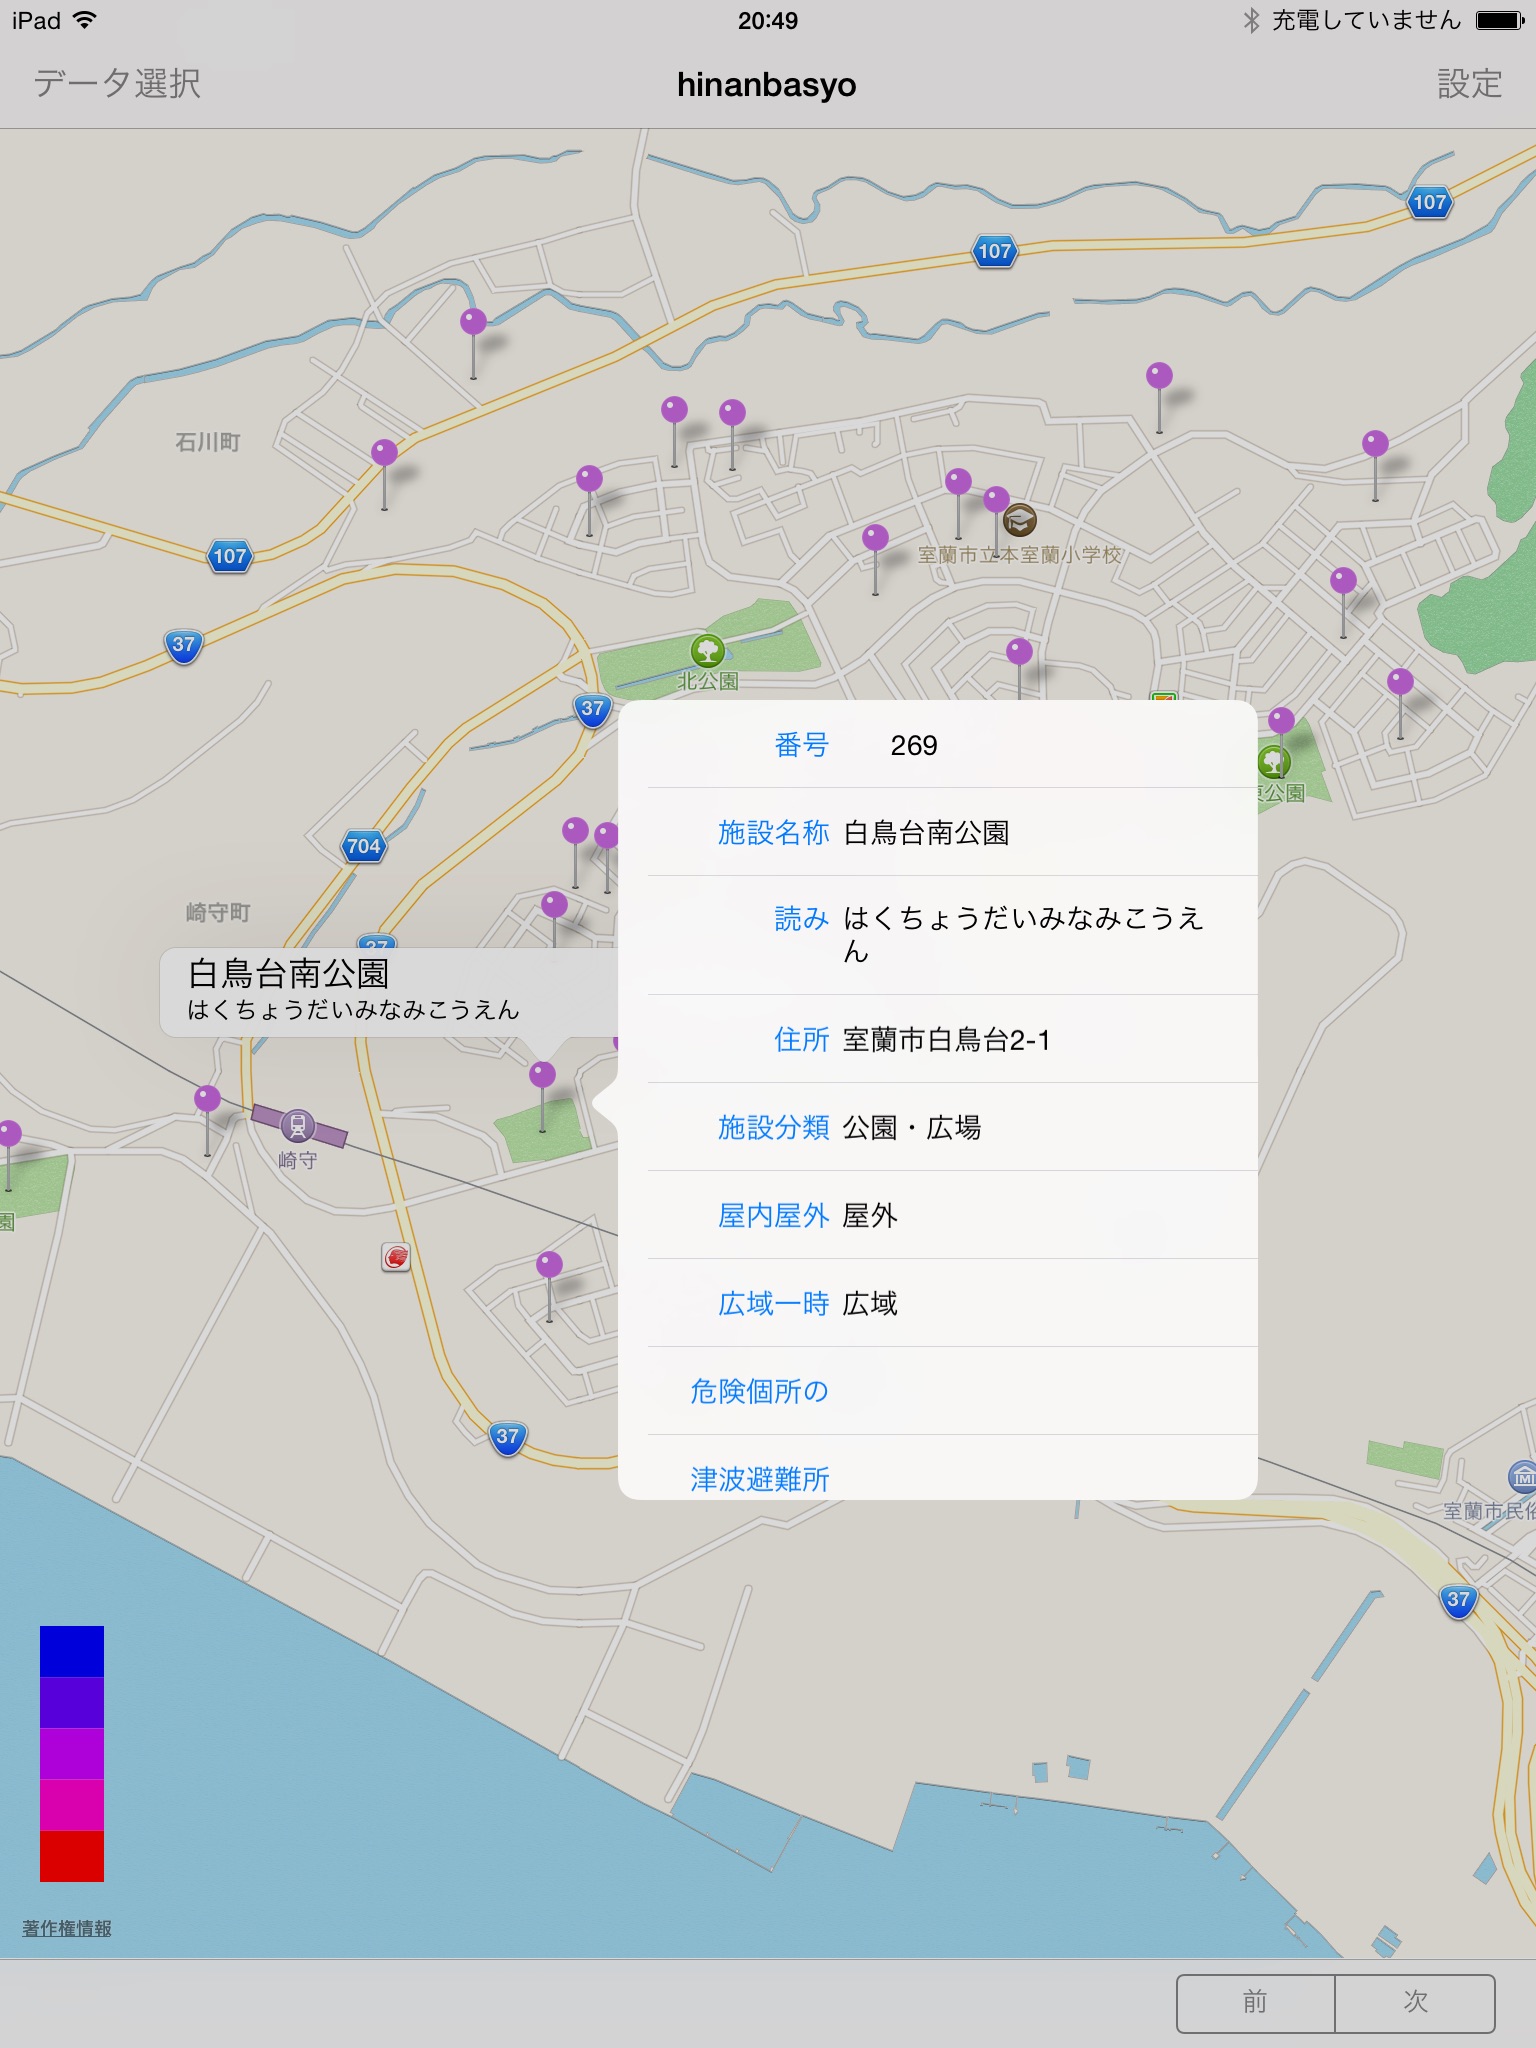Tap the Wi-Fi status icon
The image size is (1536, 2048).
coord(84,20)
